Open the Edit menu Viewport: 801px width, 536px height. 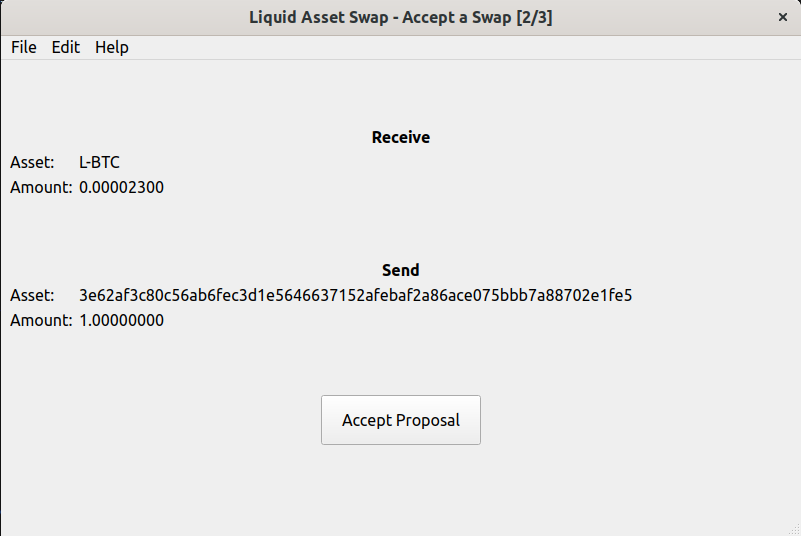pyautogui.click(x=66, y=47)
